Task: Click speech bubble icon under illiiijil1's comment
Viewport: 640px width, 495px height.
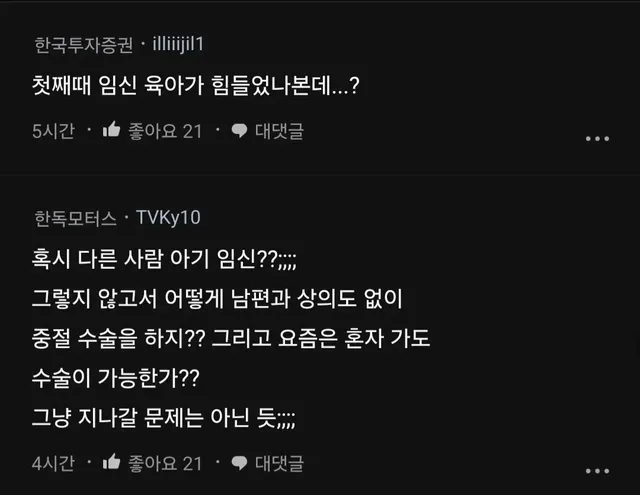Action: click(x=239, y=131)
